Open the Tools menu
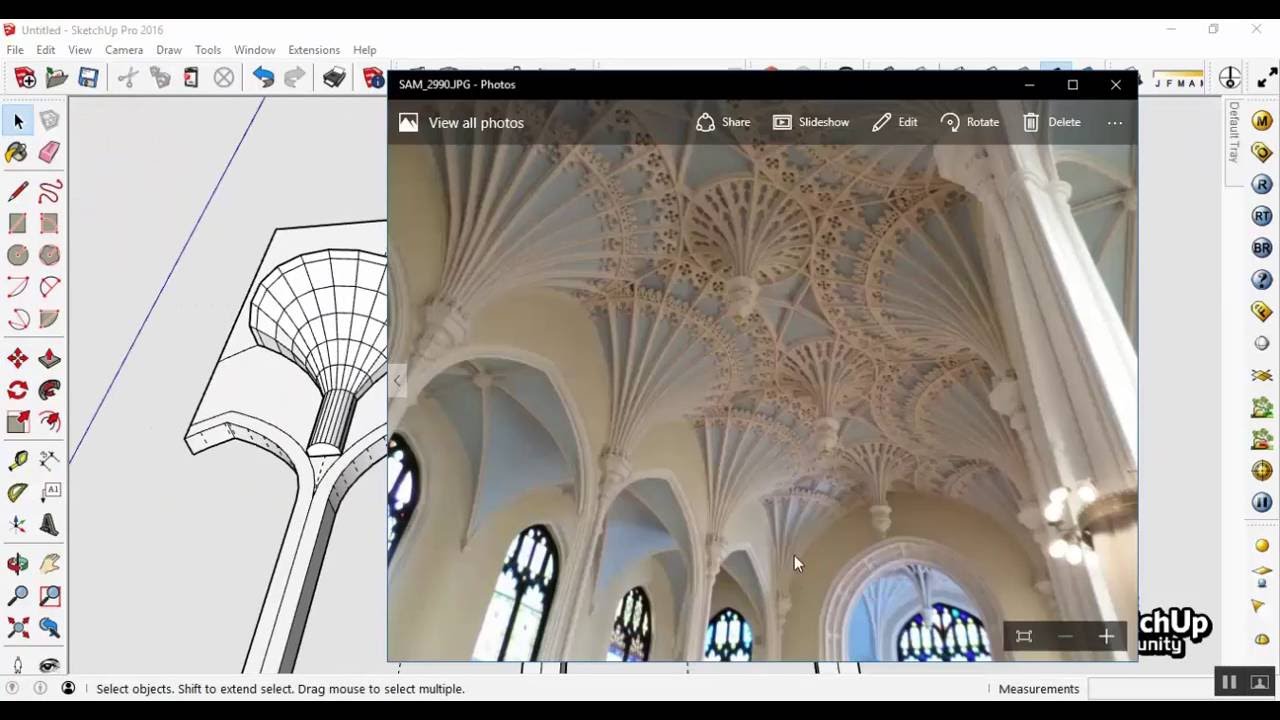This screenshot has width=1280, height=720. pyautogui.click(x=208, y=50)
